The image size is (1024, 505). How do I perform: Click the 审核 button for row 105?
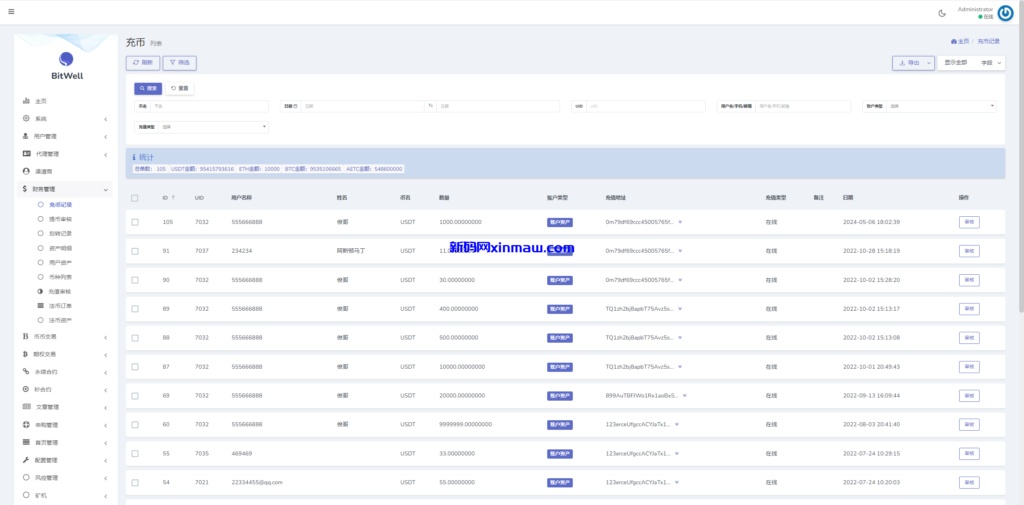(x=968, y=222)
